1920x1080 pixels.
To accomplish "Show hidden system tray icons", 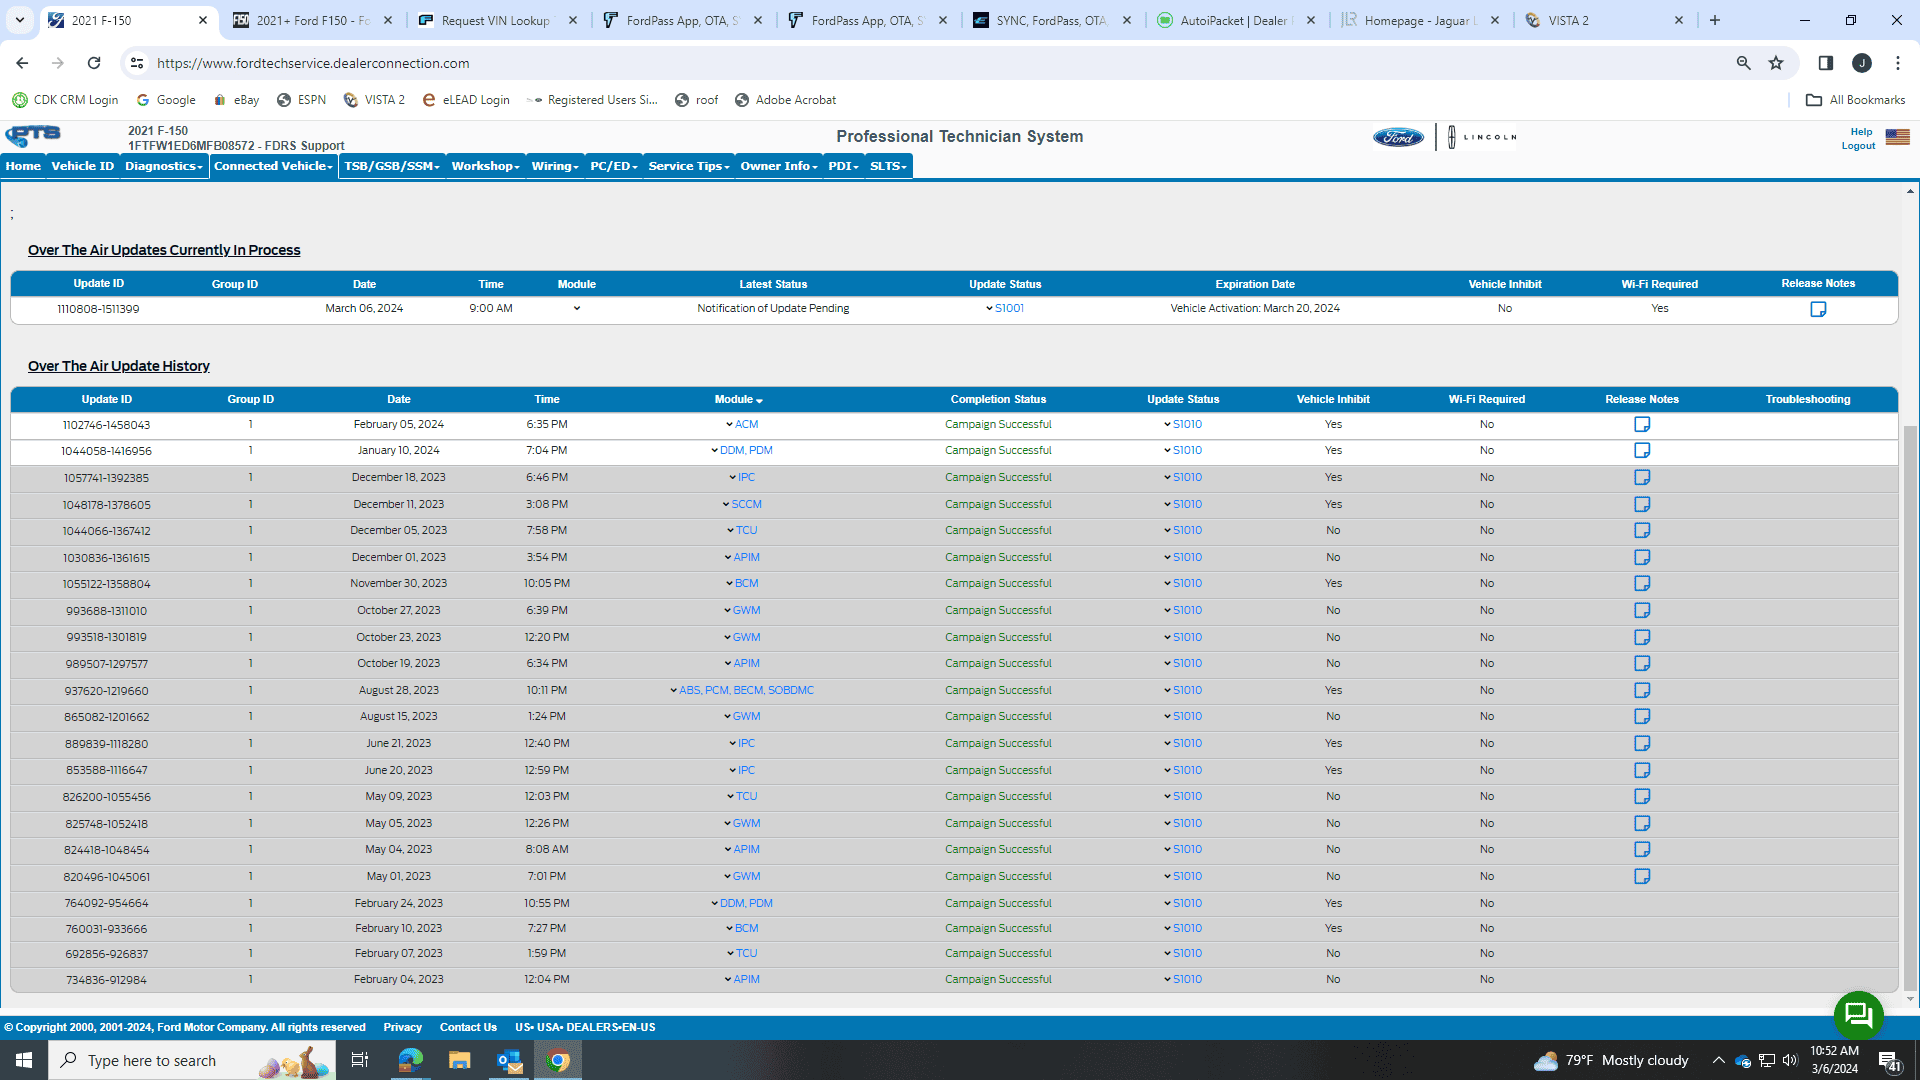I will [x=1718, y=1060].
